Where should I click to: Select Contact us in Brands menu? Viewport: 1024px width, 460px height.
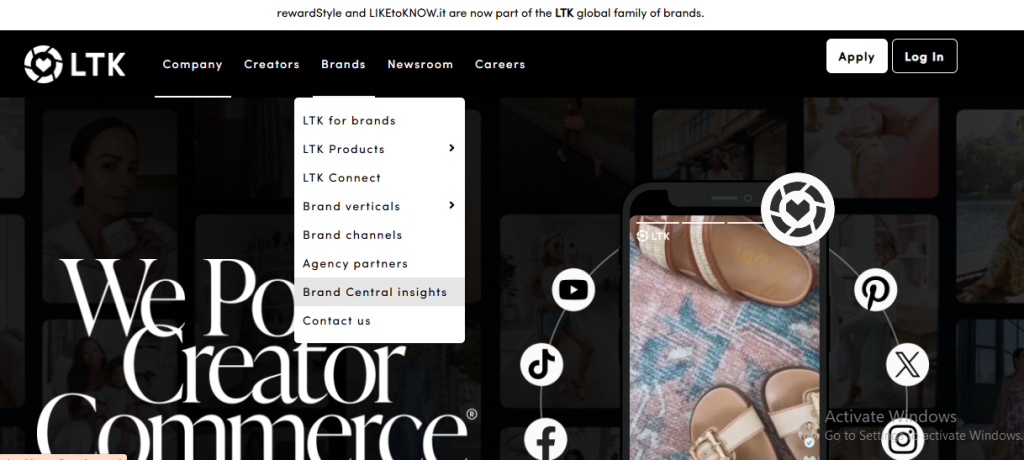coord(337,321)
